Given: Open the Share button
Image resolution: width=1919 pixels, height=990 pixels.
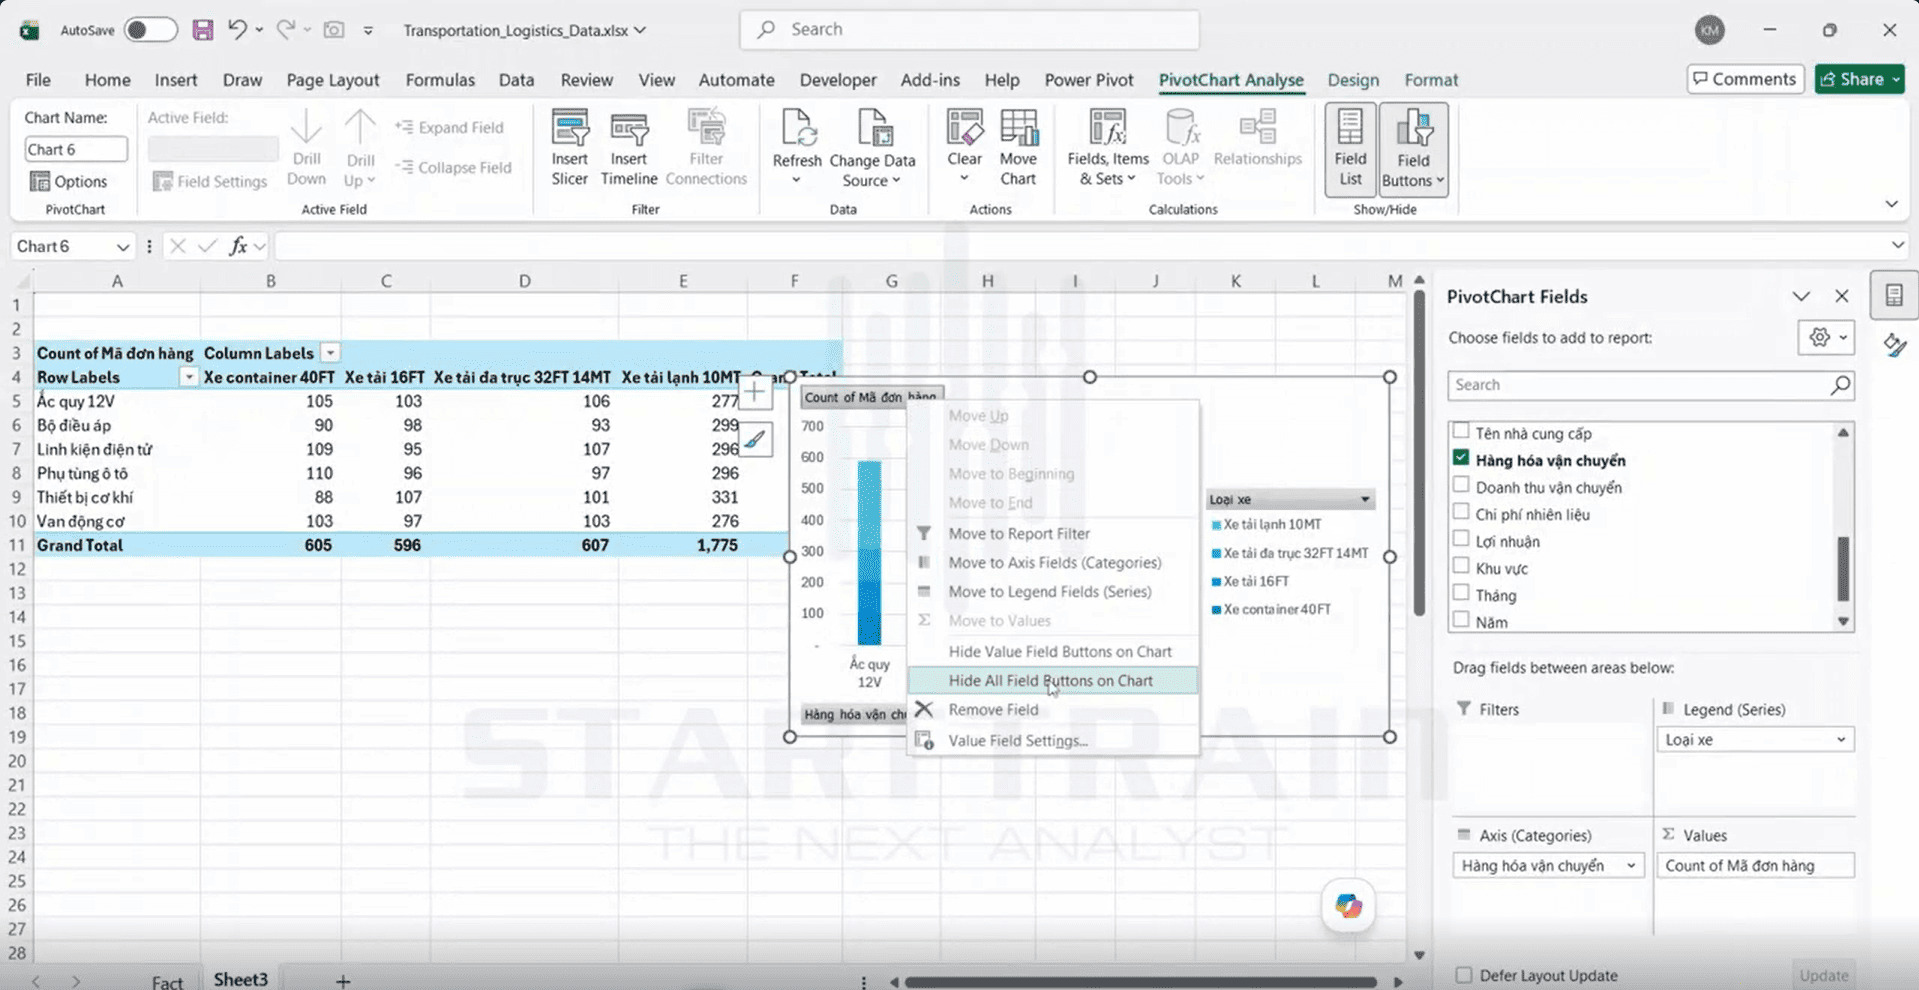Looking at the screenshot, I should (1859, 79).
